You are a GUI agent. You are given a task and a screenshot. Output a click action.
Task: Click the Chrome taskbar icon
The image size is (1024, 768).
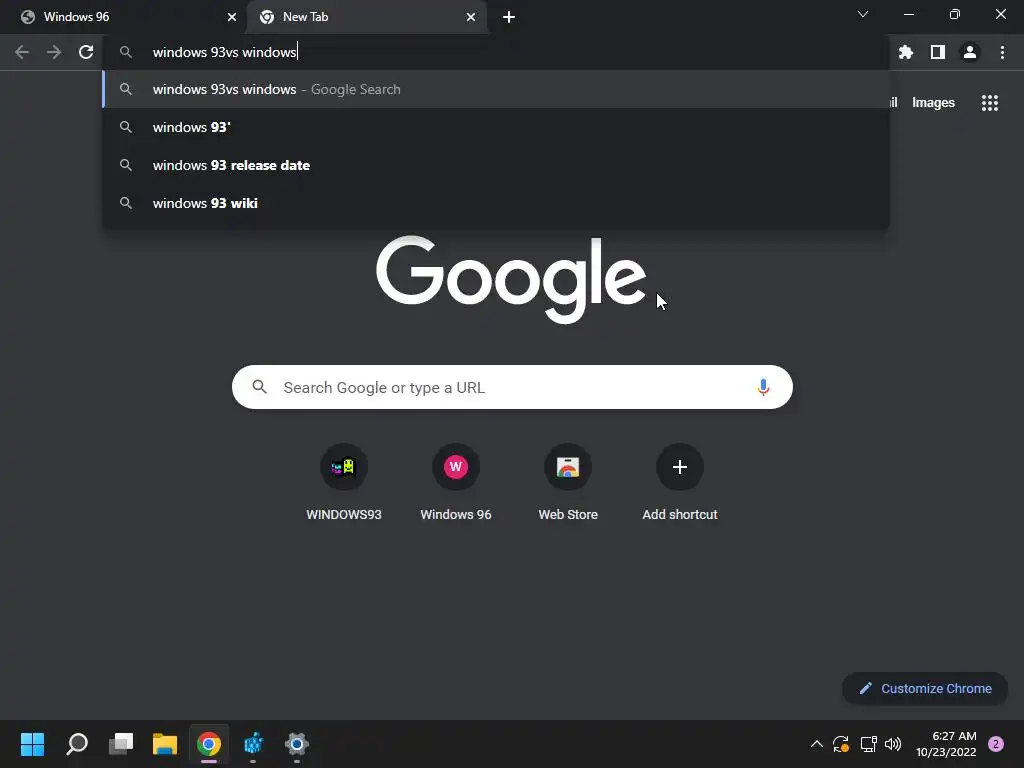pyautogui.click(x=209, y=744)
